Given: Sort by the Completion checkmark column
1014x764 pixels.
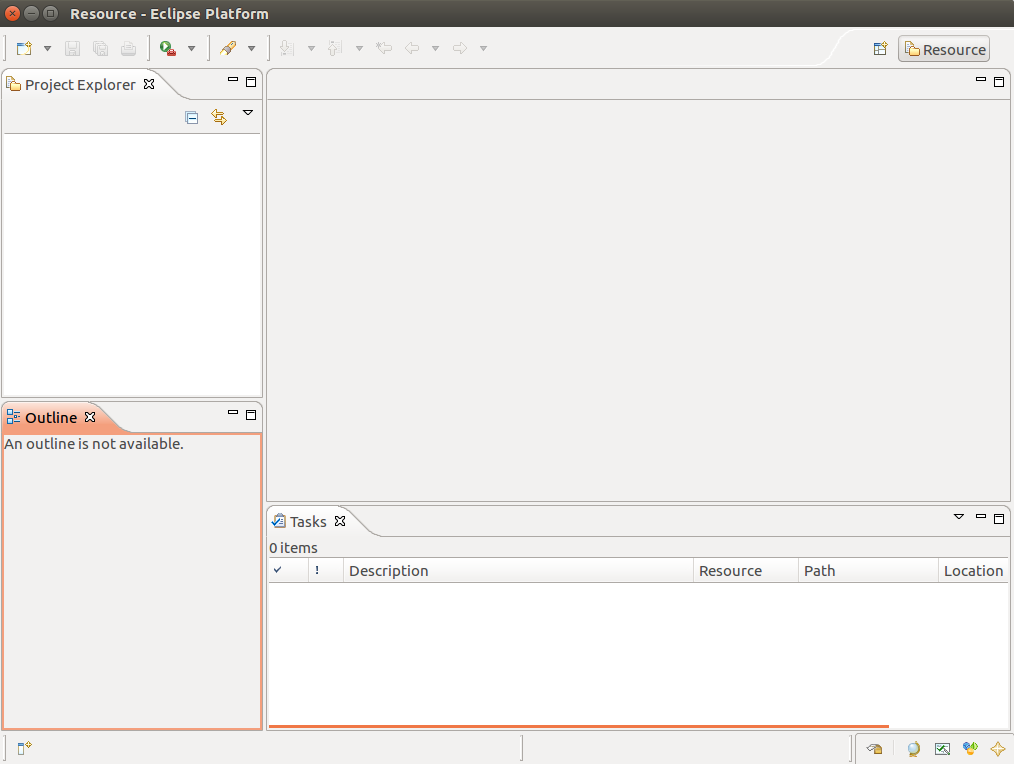Looking at the screenshot, I should 288,571.
